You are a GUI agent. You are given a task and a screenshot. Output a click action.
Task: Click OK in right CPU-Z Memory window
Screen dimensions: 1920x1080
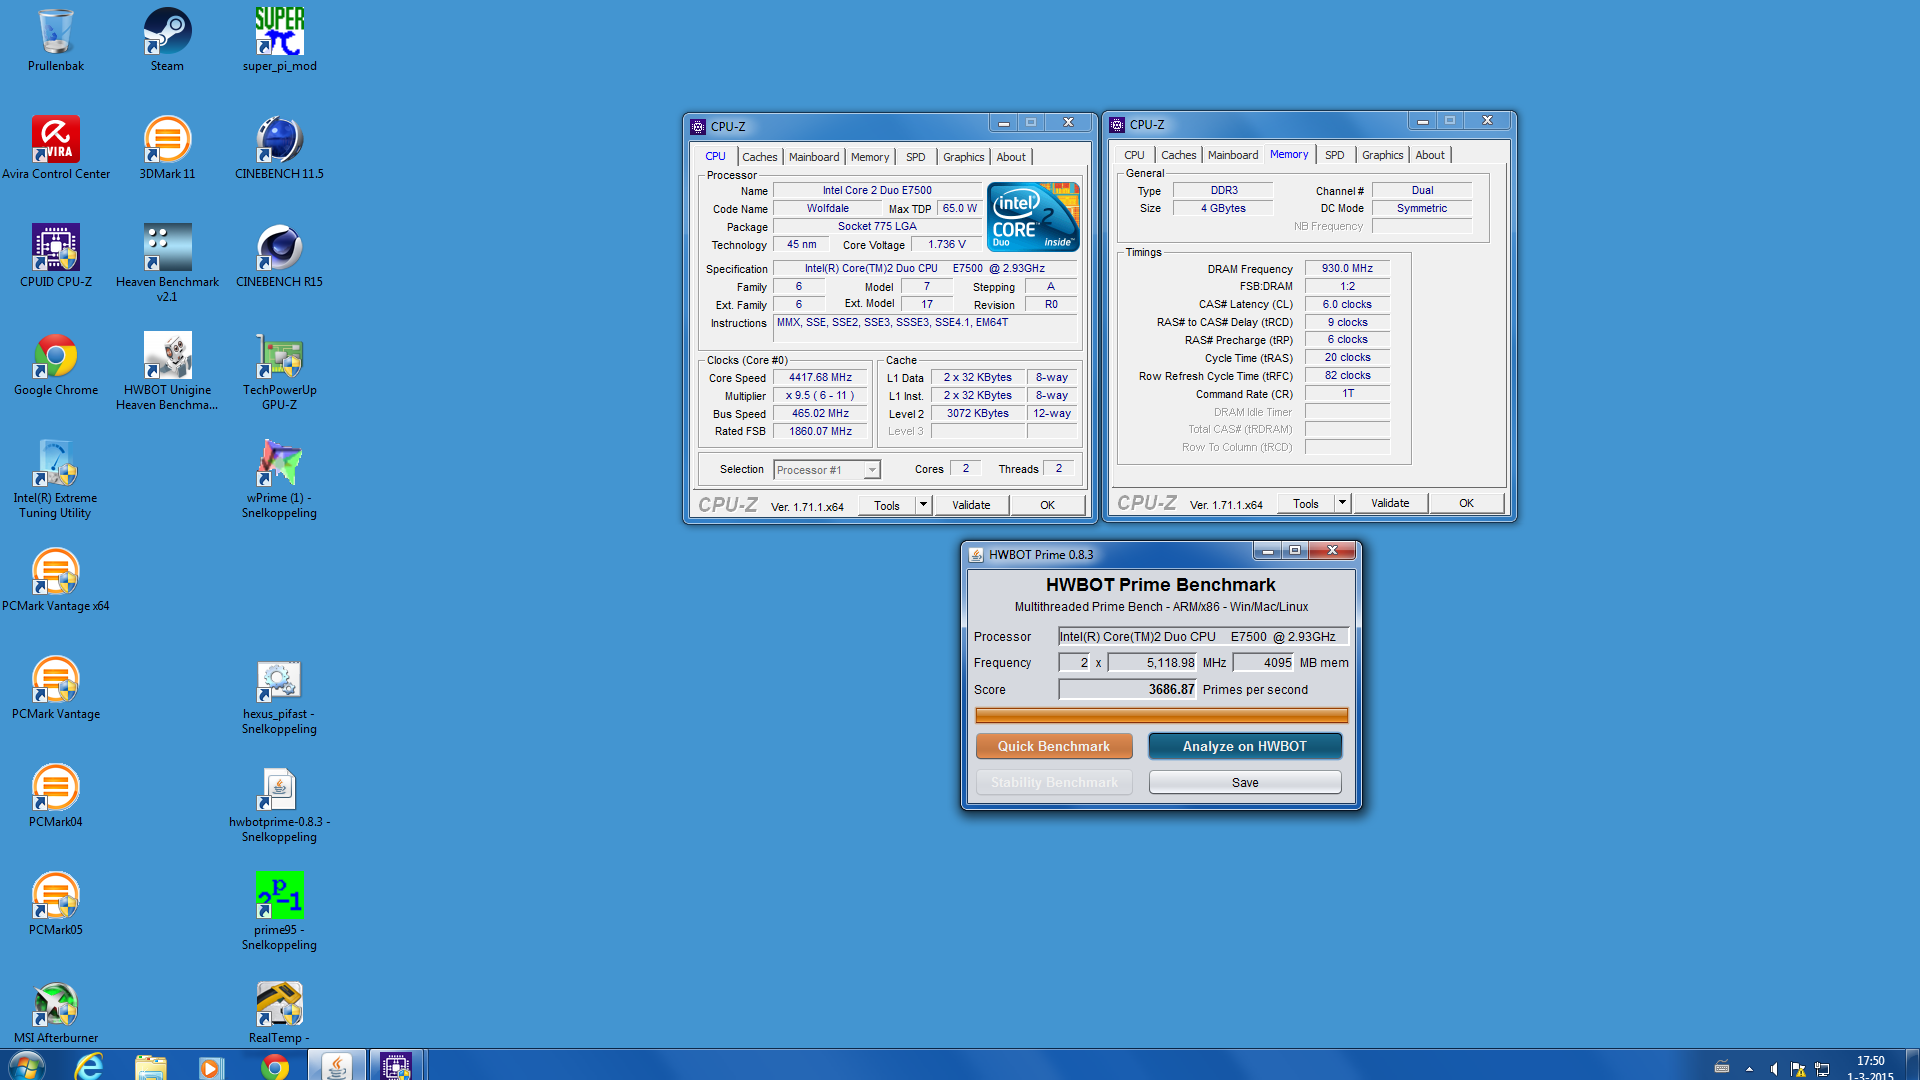coord(1466,503)
